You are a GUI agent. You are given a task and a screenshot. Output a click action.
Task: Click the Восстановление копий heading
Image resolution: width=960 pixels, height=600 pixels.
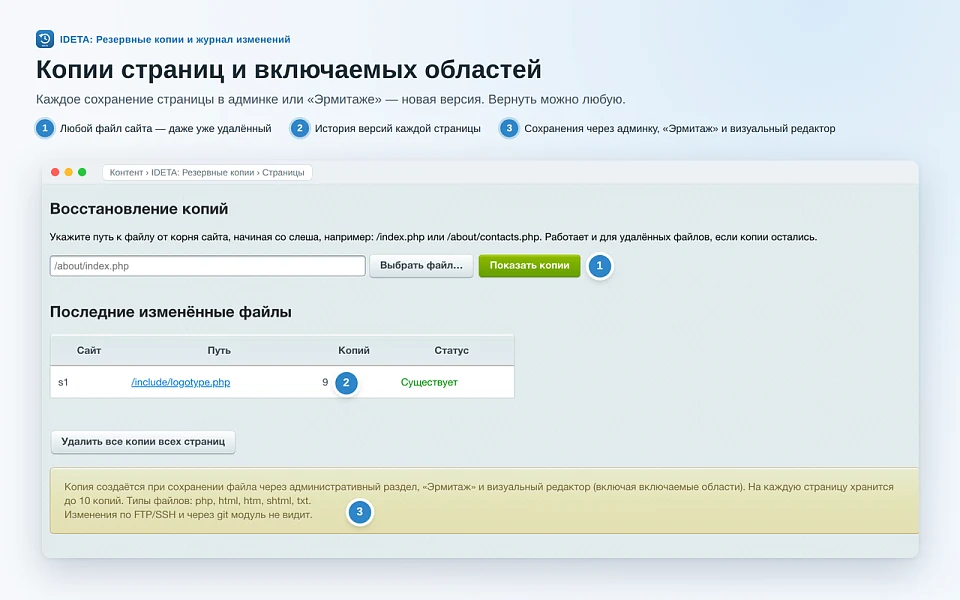(139, 209)
